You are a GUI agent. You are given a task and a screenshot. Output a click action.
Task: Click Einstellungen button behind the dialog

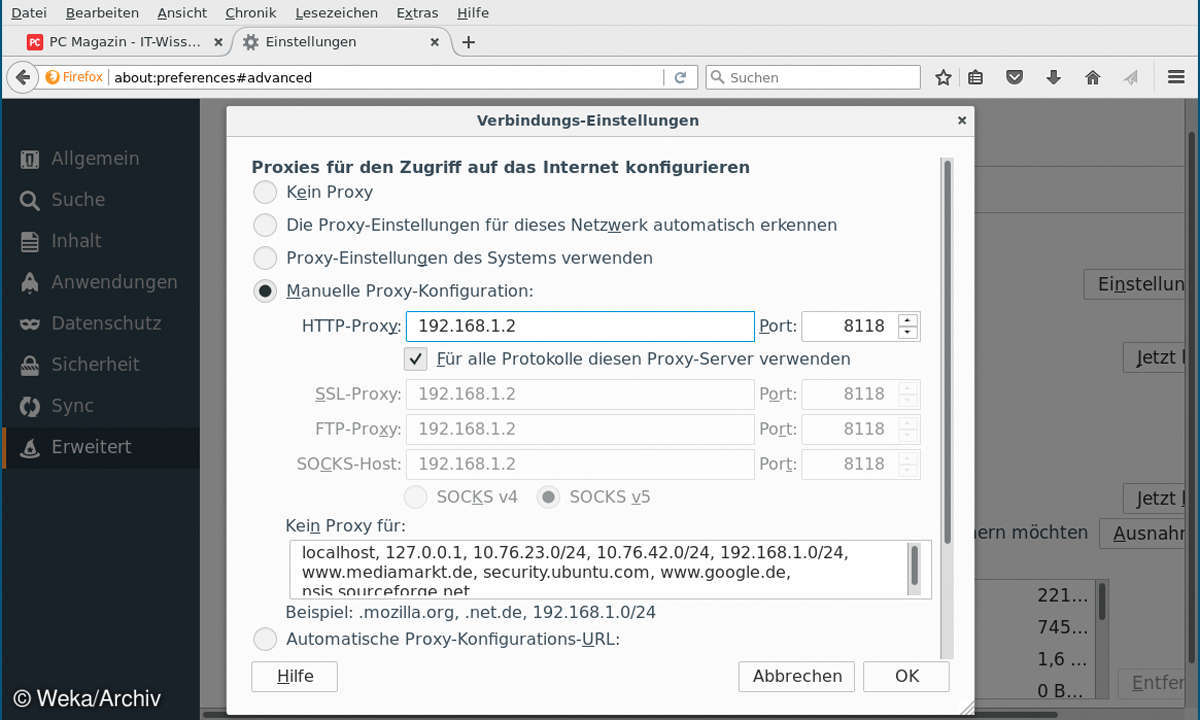pos(1136,284)
